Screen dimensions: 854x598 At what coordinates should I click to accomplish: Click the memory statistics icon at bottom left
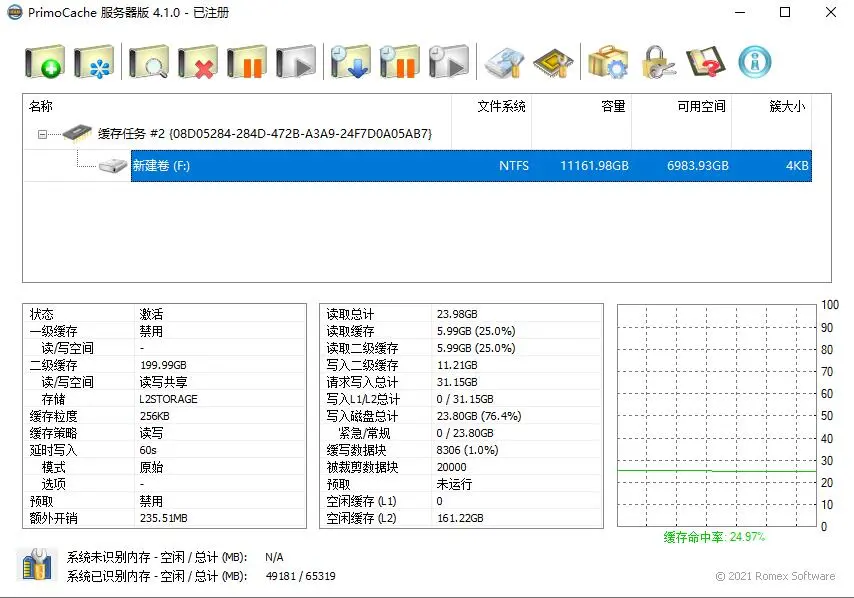coord(36,565)
